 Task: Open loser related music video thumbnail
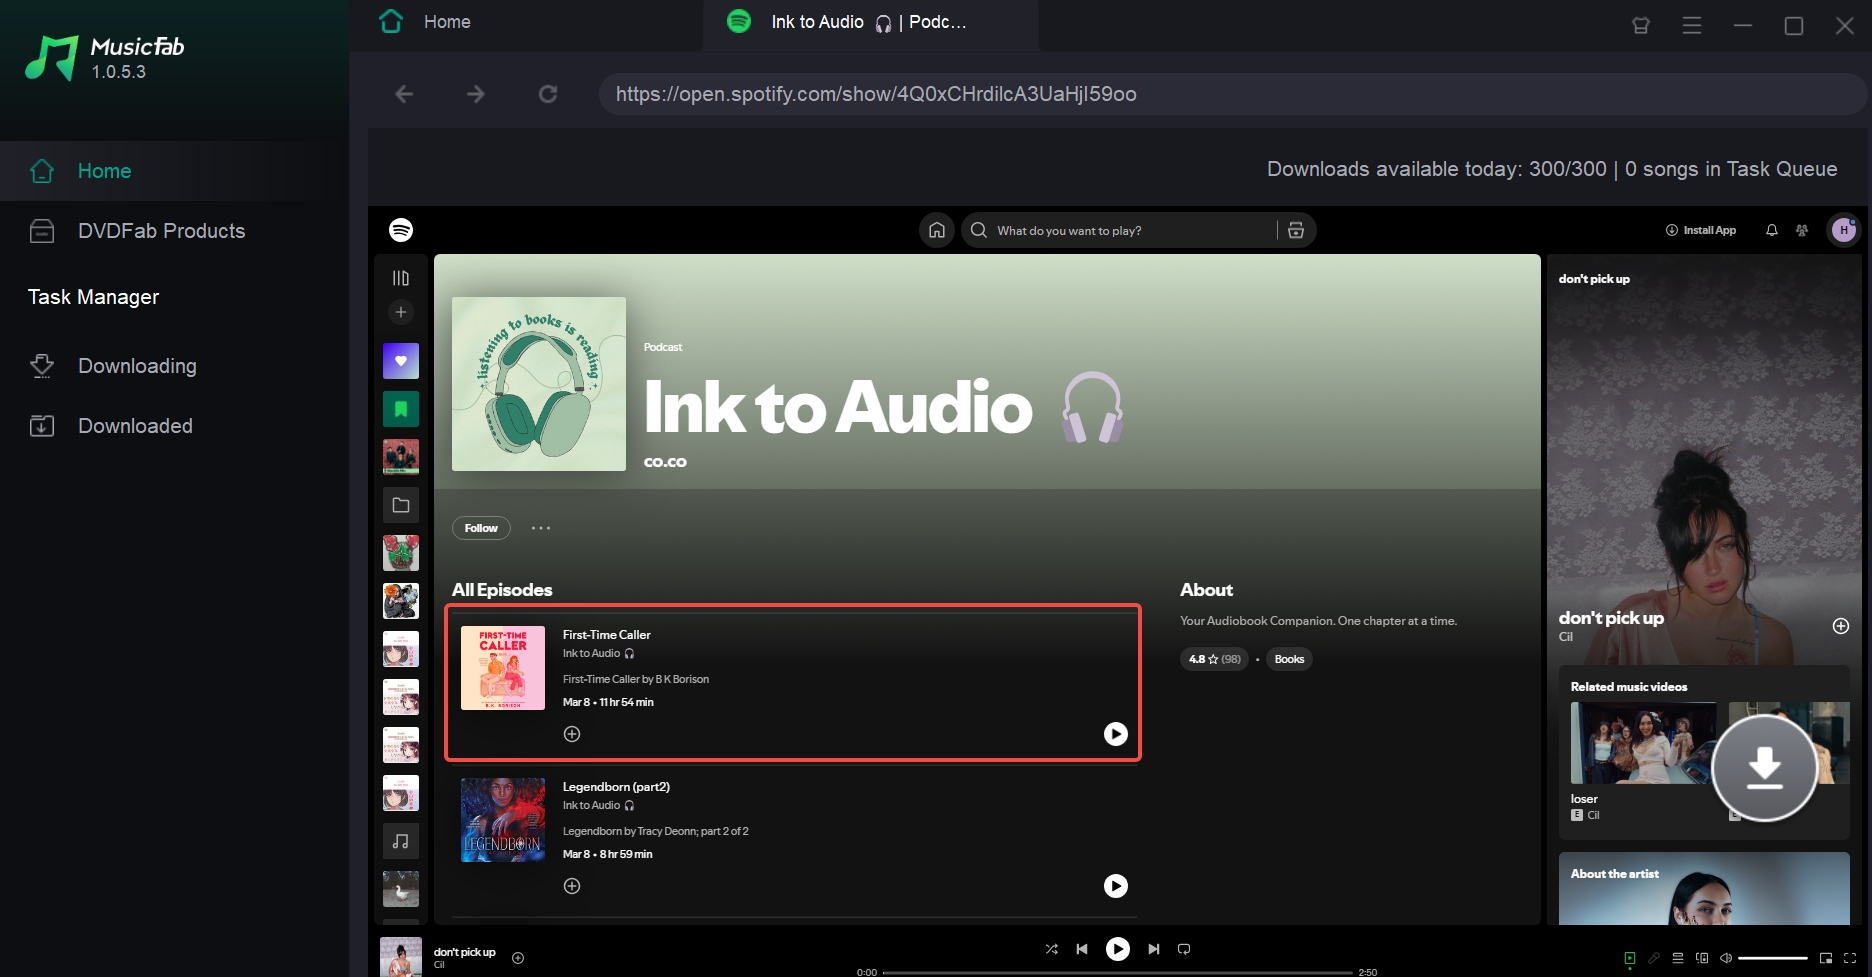coord(1643,743)
